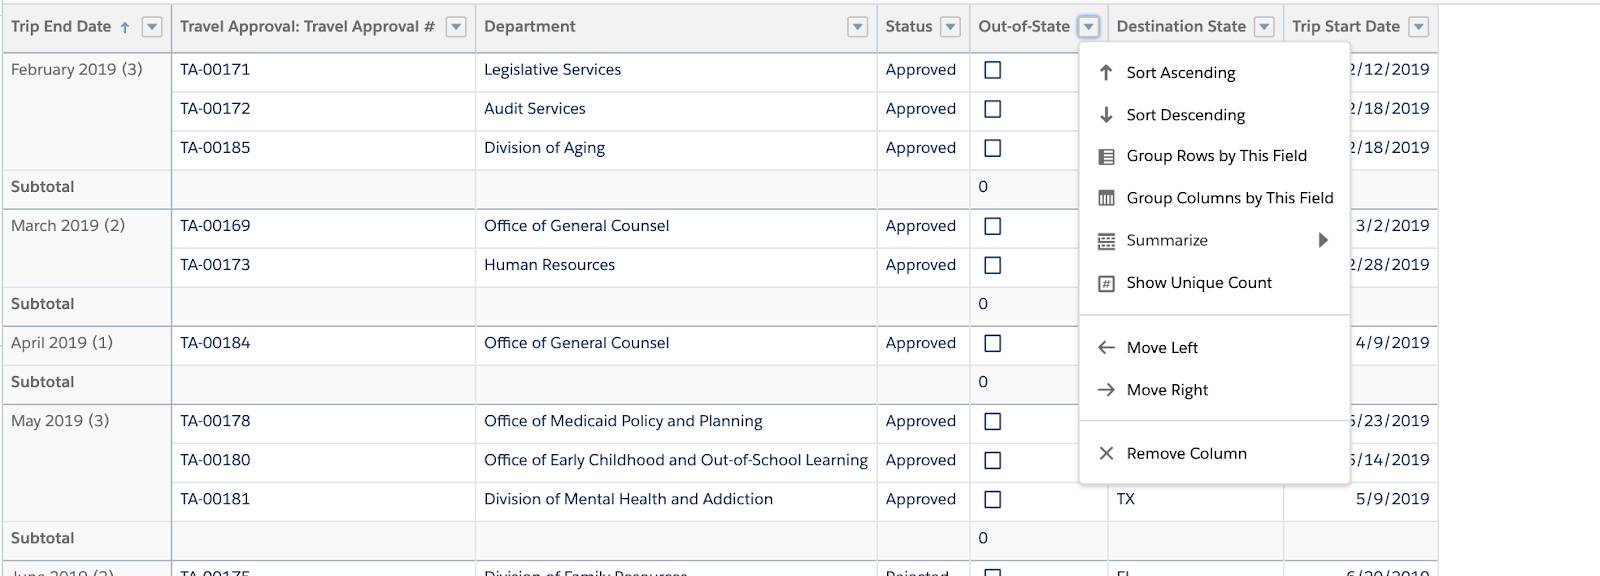The width and height of the screenshot is (1600, 576).
Task: Check Out-of-State box for TA-00171
Action: click(993, 70)
